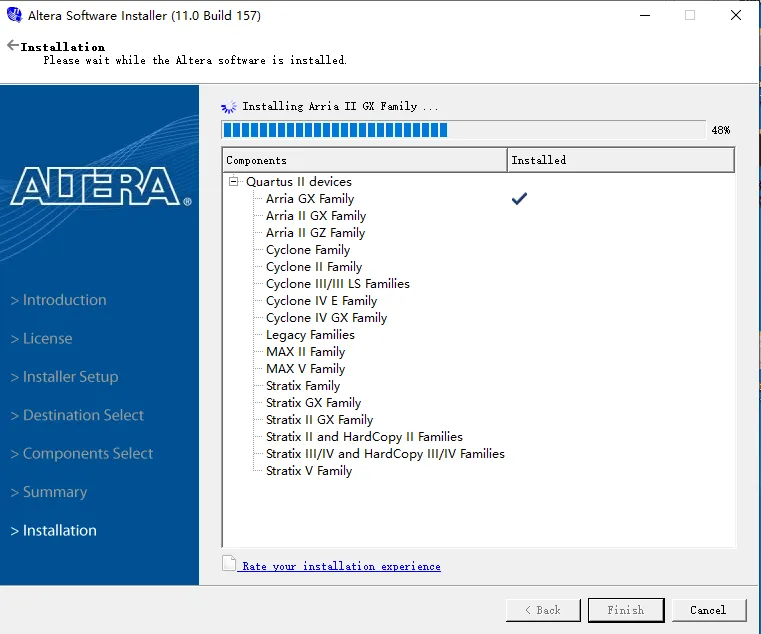Screen dimensions: 761x634
Task: Go to Installer Setup step
Action: 65,377
